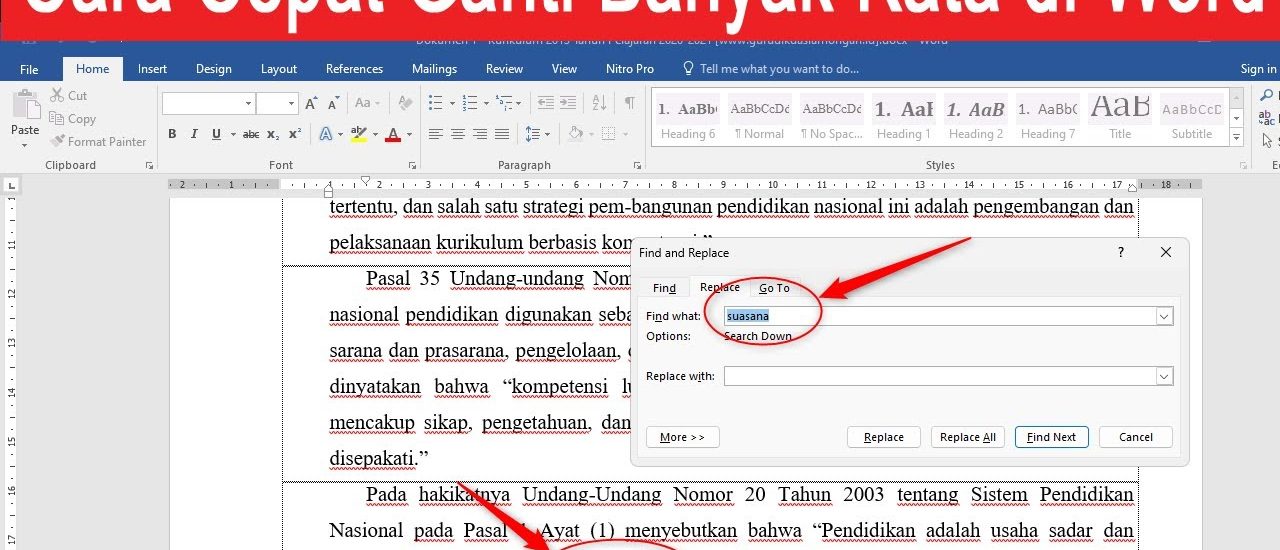
Task: Toggle Superscript formatting
Action: point(295,134)
